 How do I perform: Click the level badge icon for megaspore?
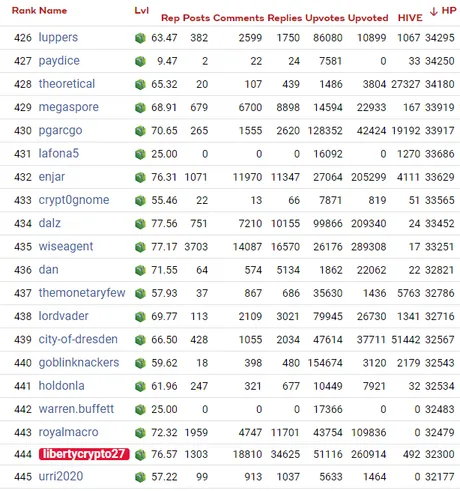coord(140,107)
